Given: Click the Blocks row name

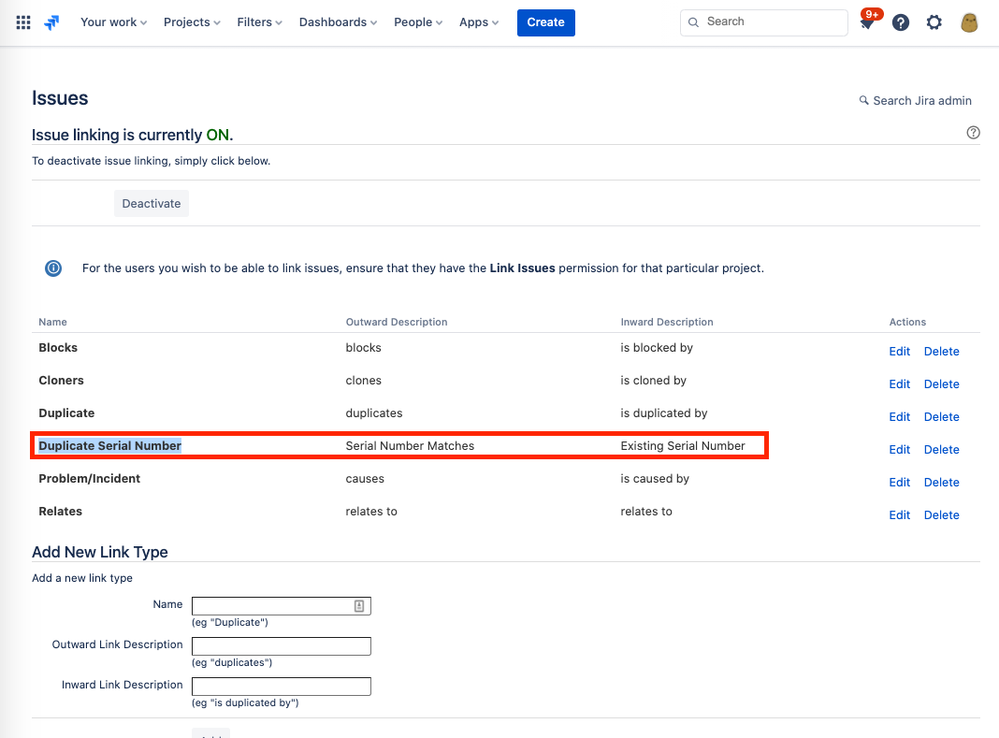Looking at the screenshot, I should pos(58,347).
